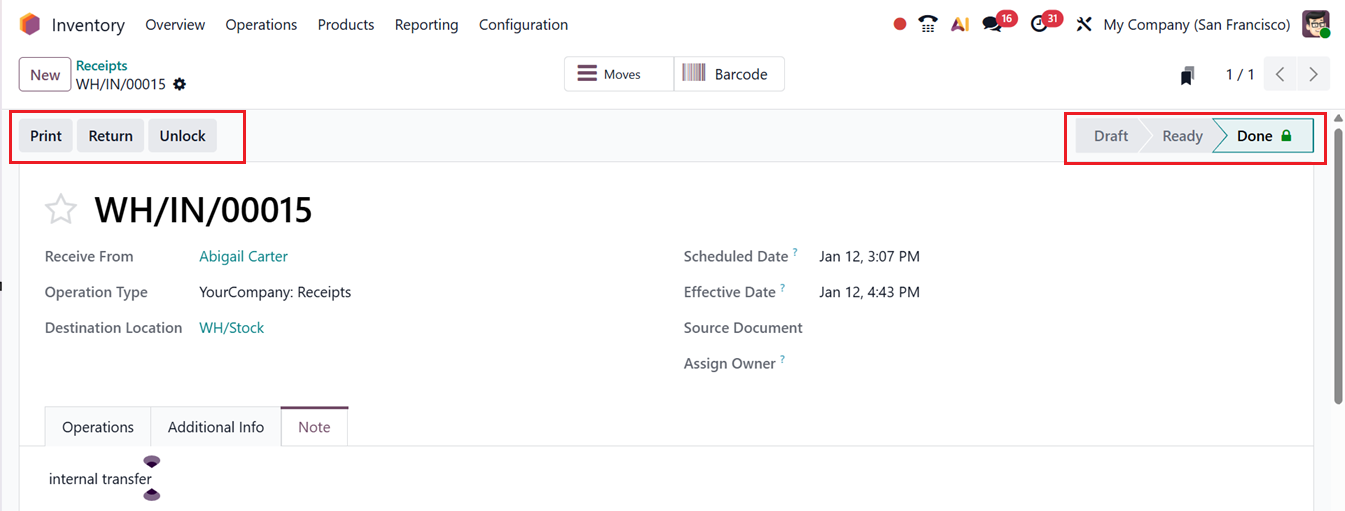Screen dimensions: 1345x511
Task: Select the Operations tab
Action: pyautogui.click(x=98, y=427)
